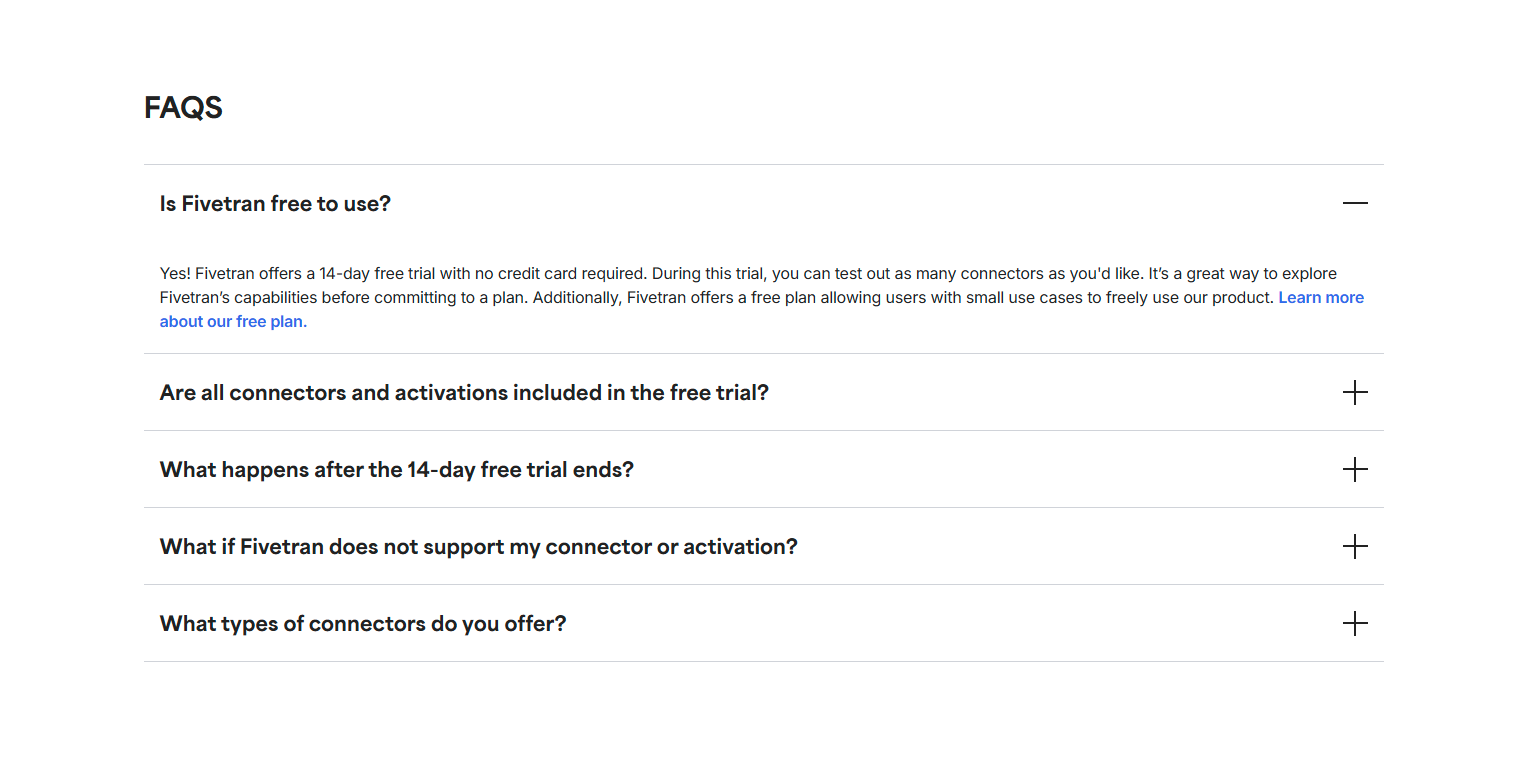This screenshot has width=1527, height=782.
Task: Click the plus icon beside unsupported connector question
Action: 1355,546
